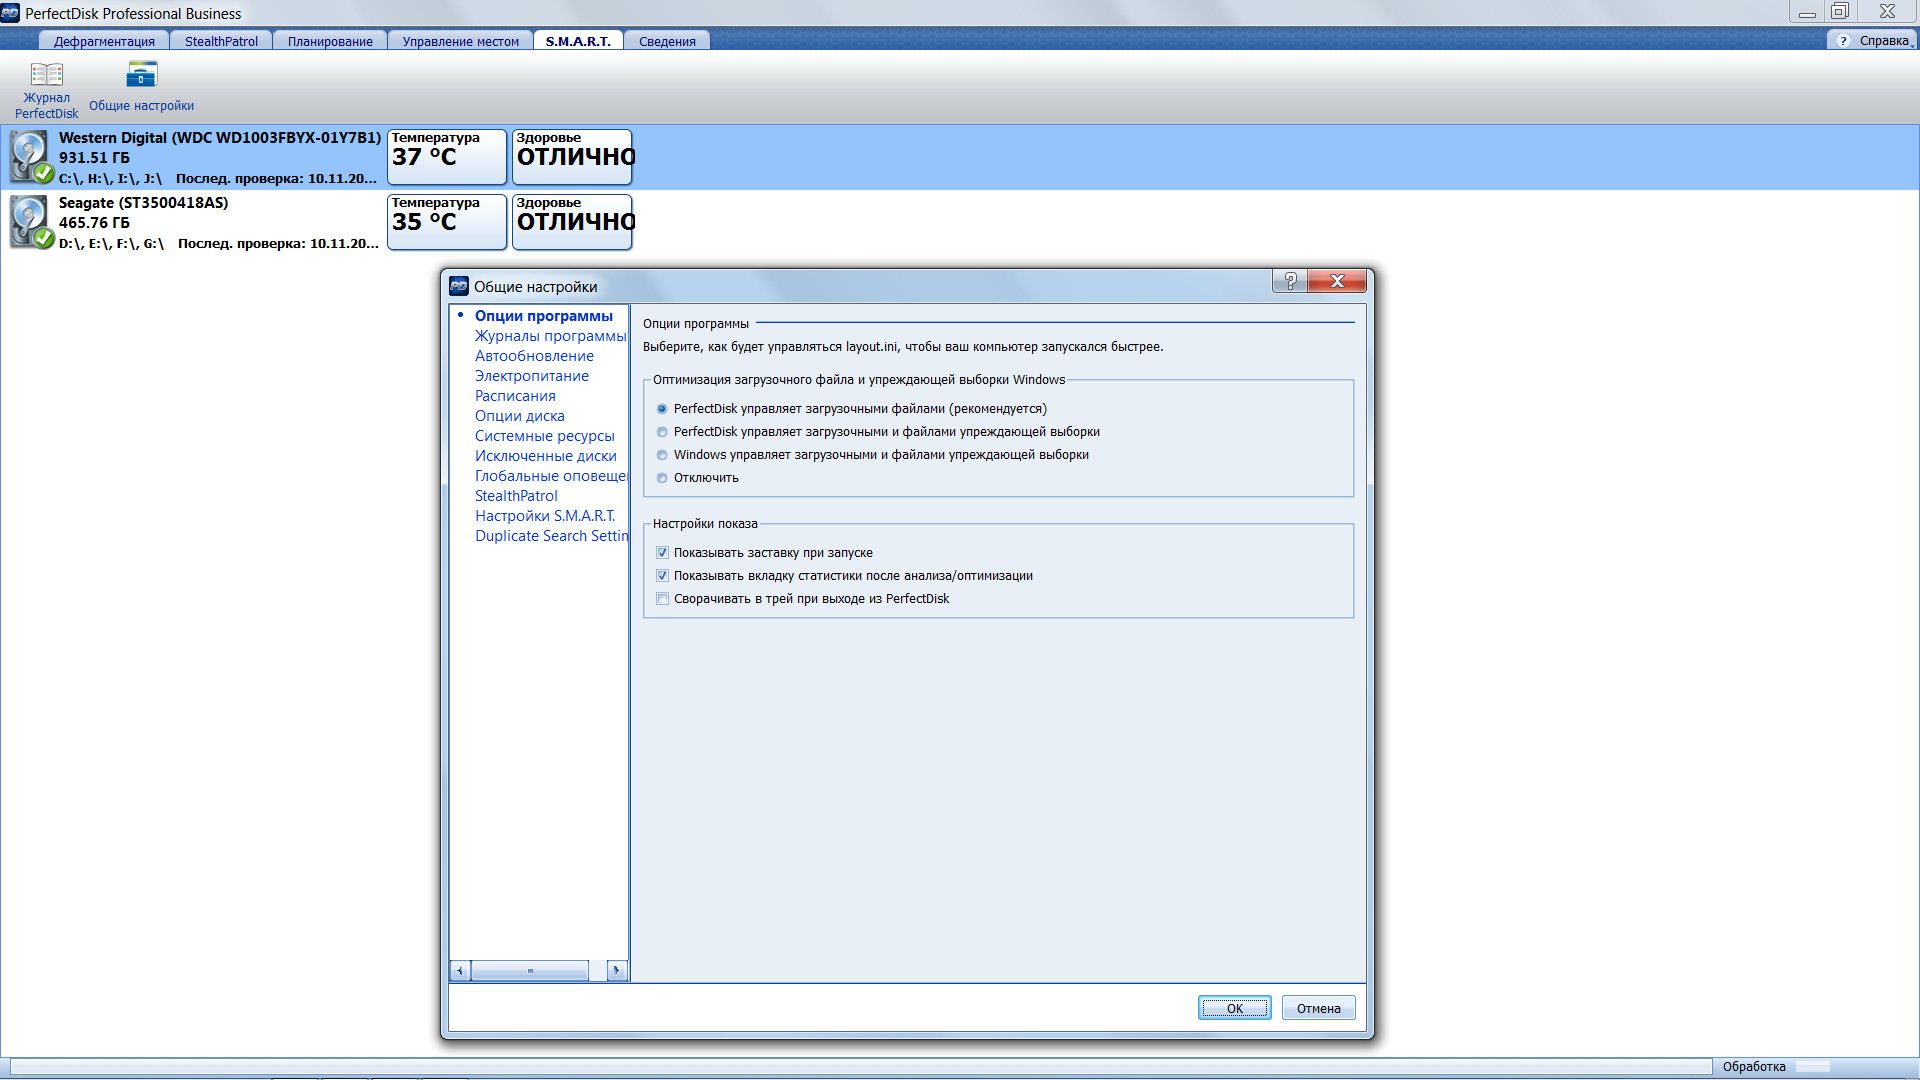Navigate to Duplicate Search Settings
1920x1080 pixels.
pos(549,534)
